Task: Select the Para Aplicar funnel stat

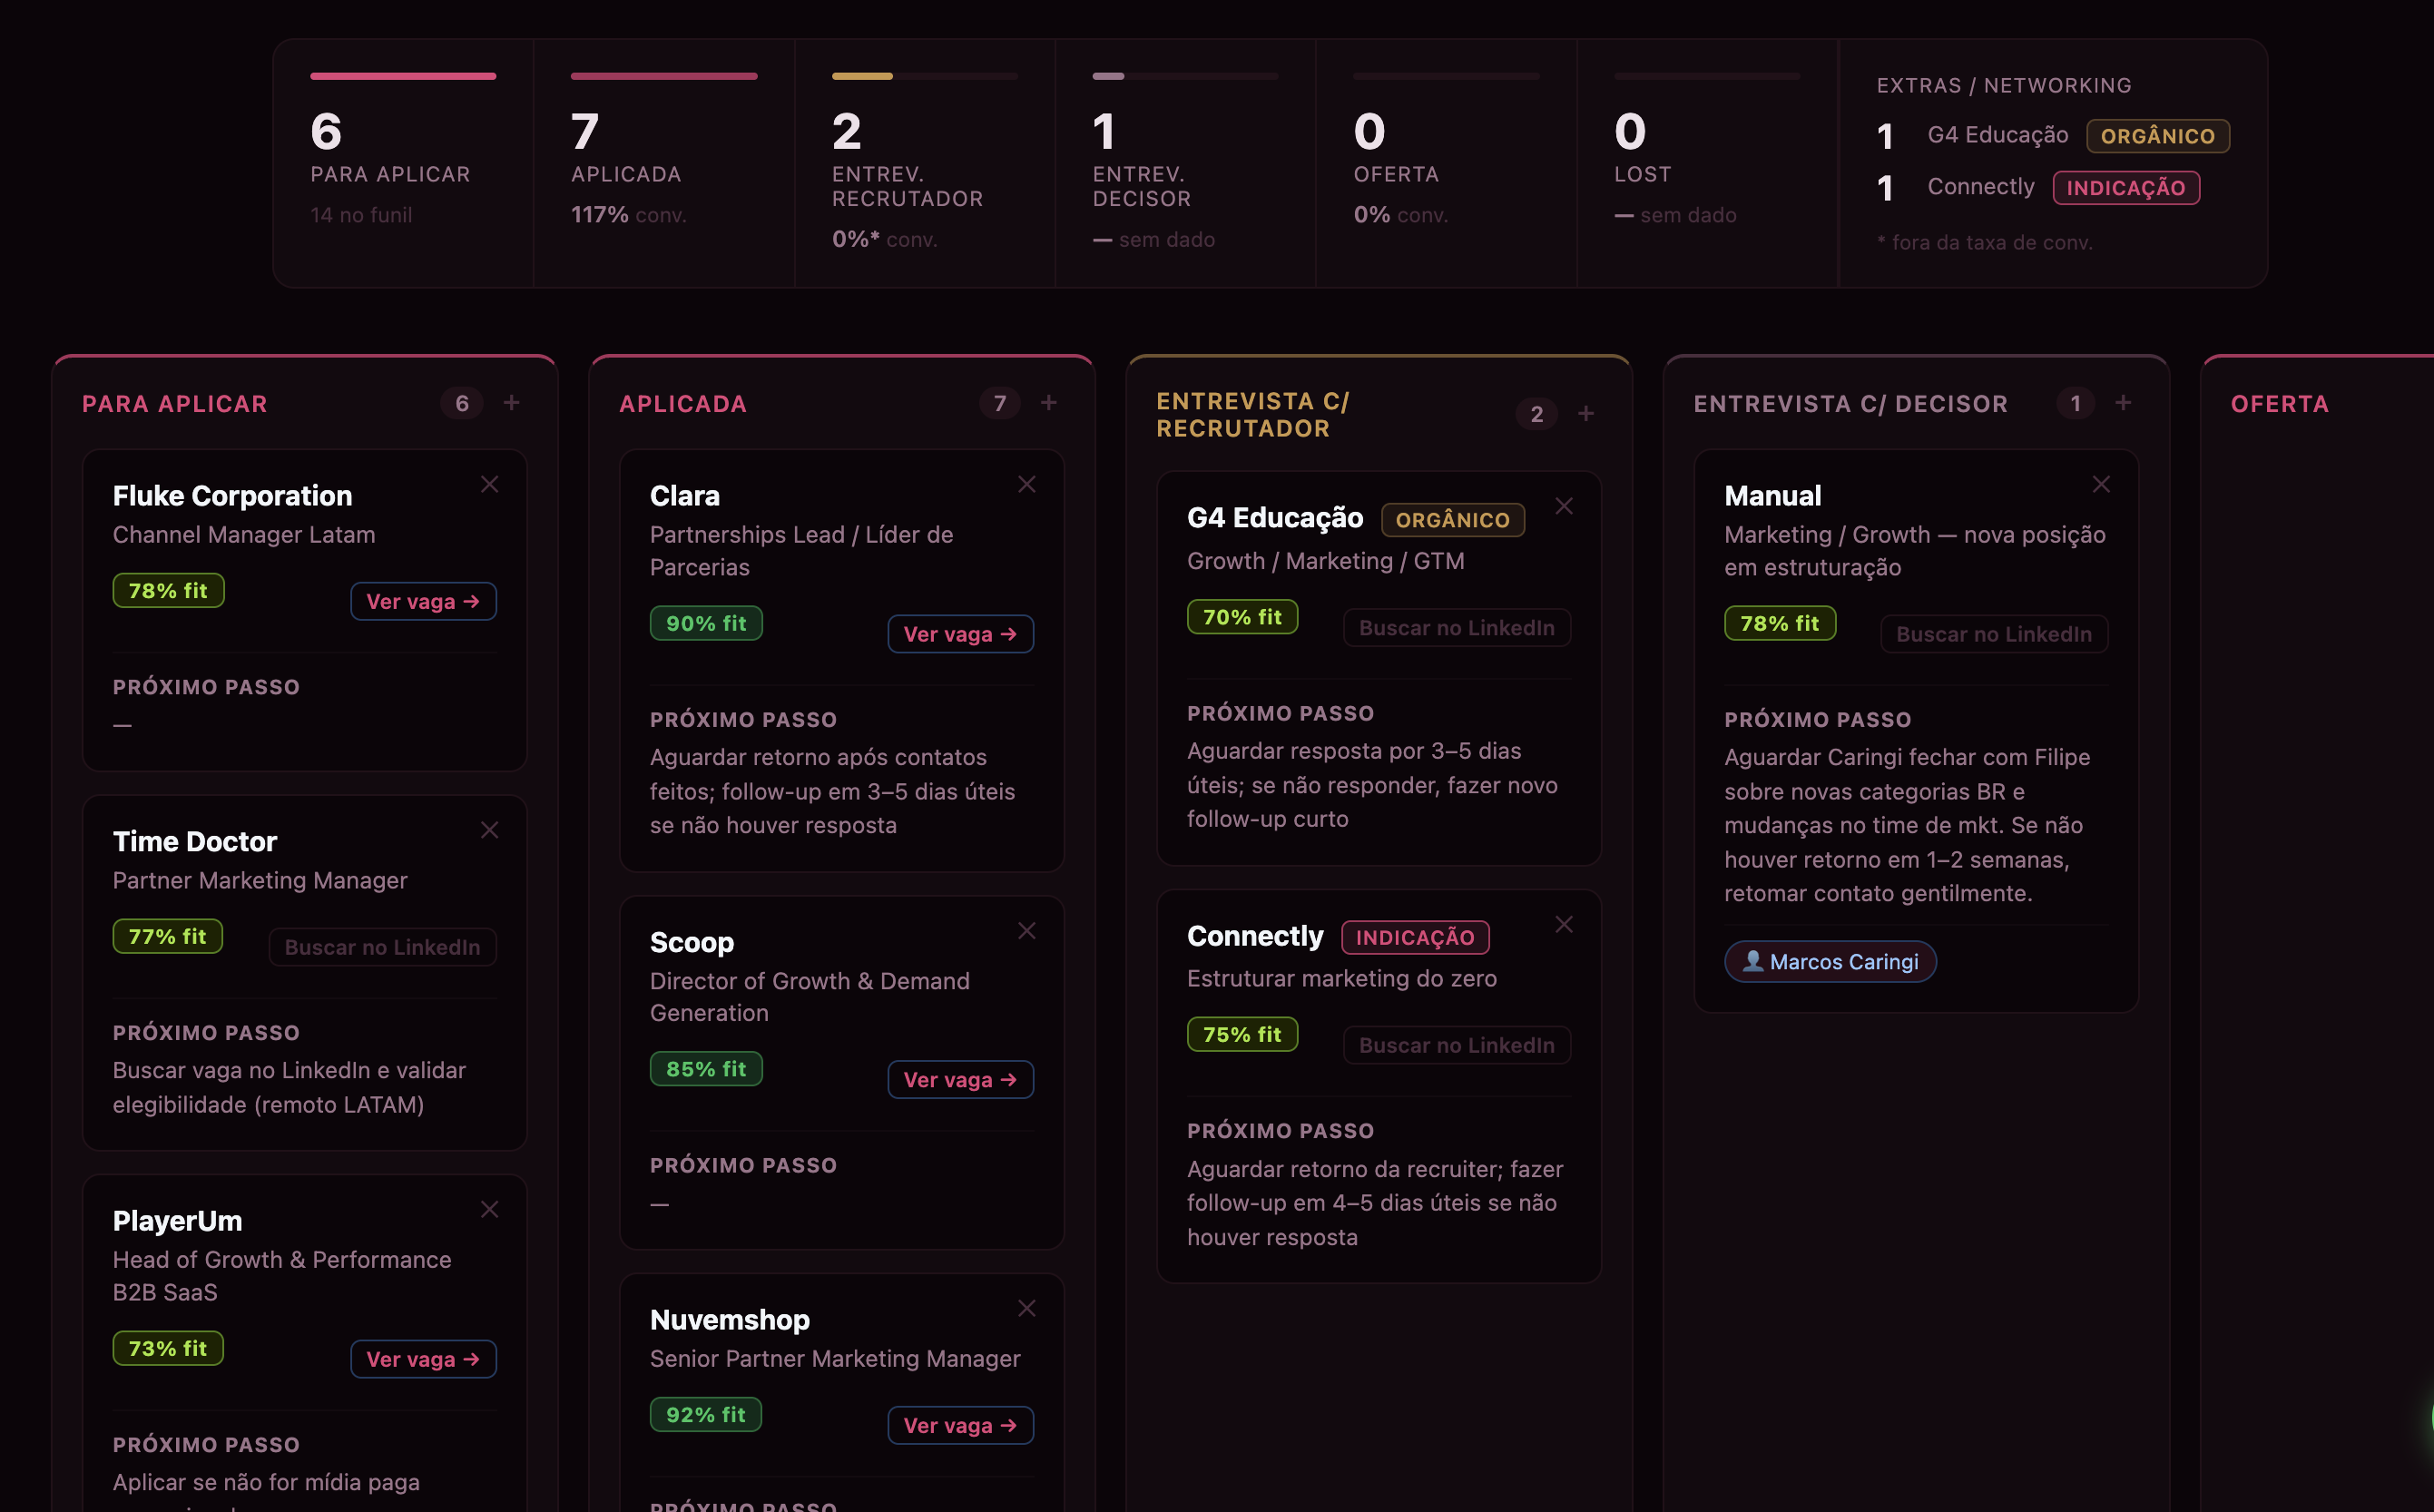Action: (x=403, y=163)
